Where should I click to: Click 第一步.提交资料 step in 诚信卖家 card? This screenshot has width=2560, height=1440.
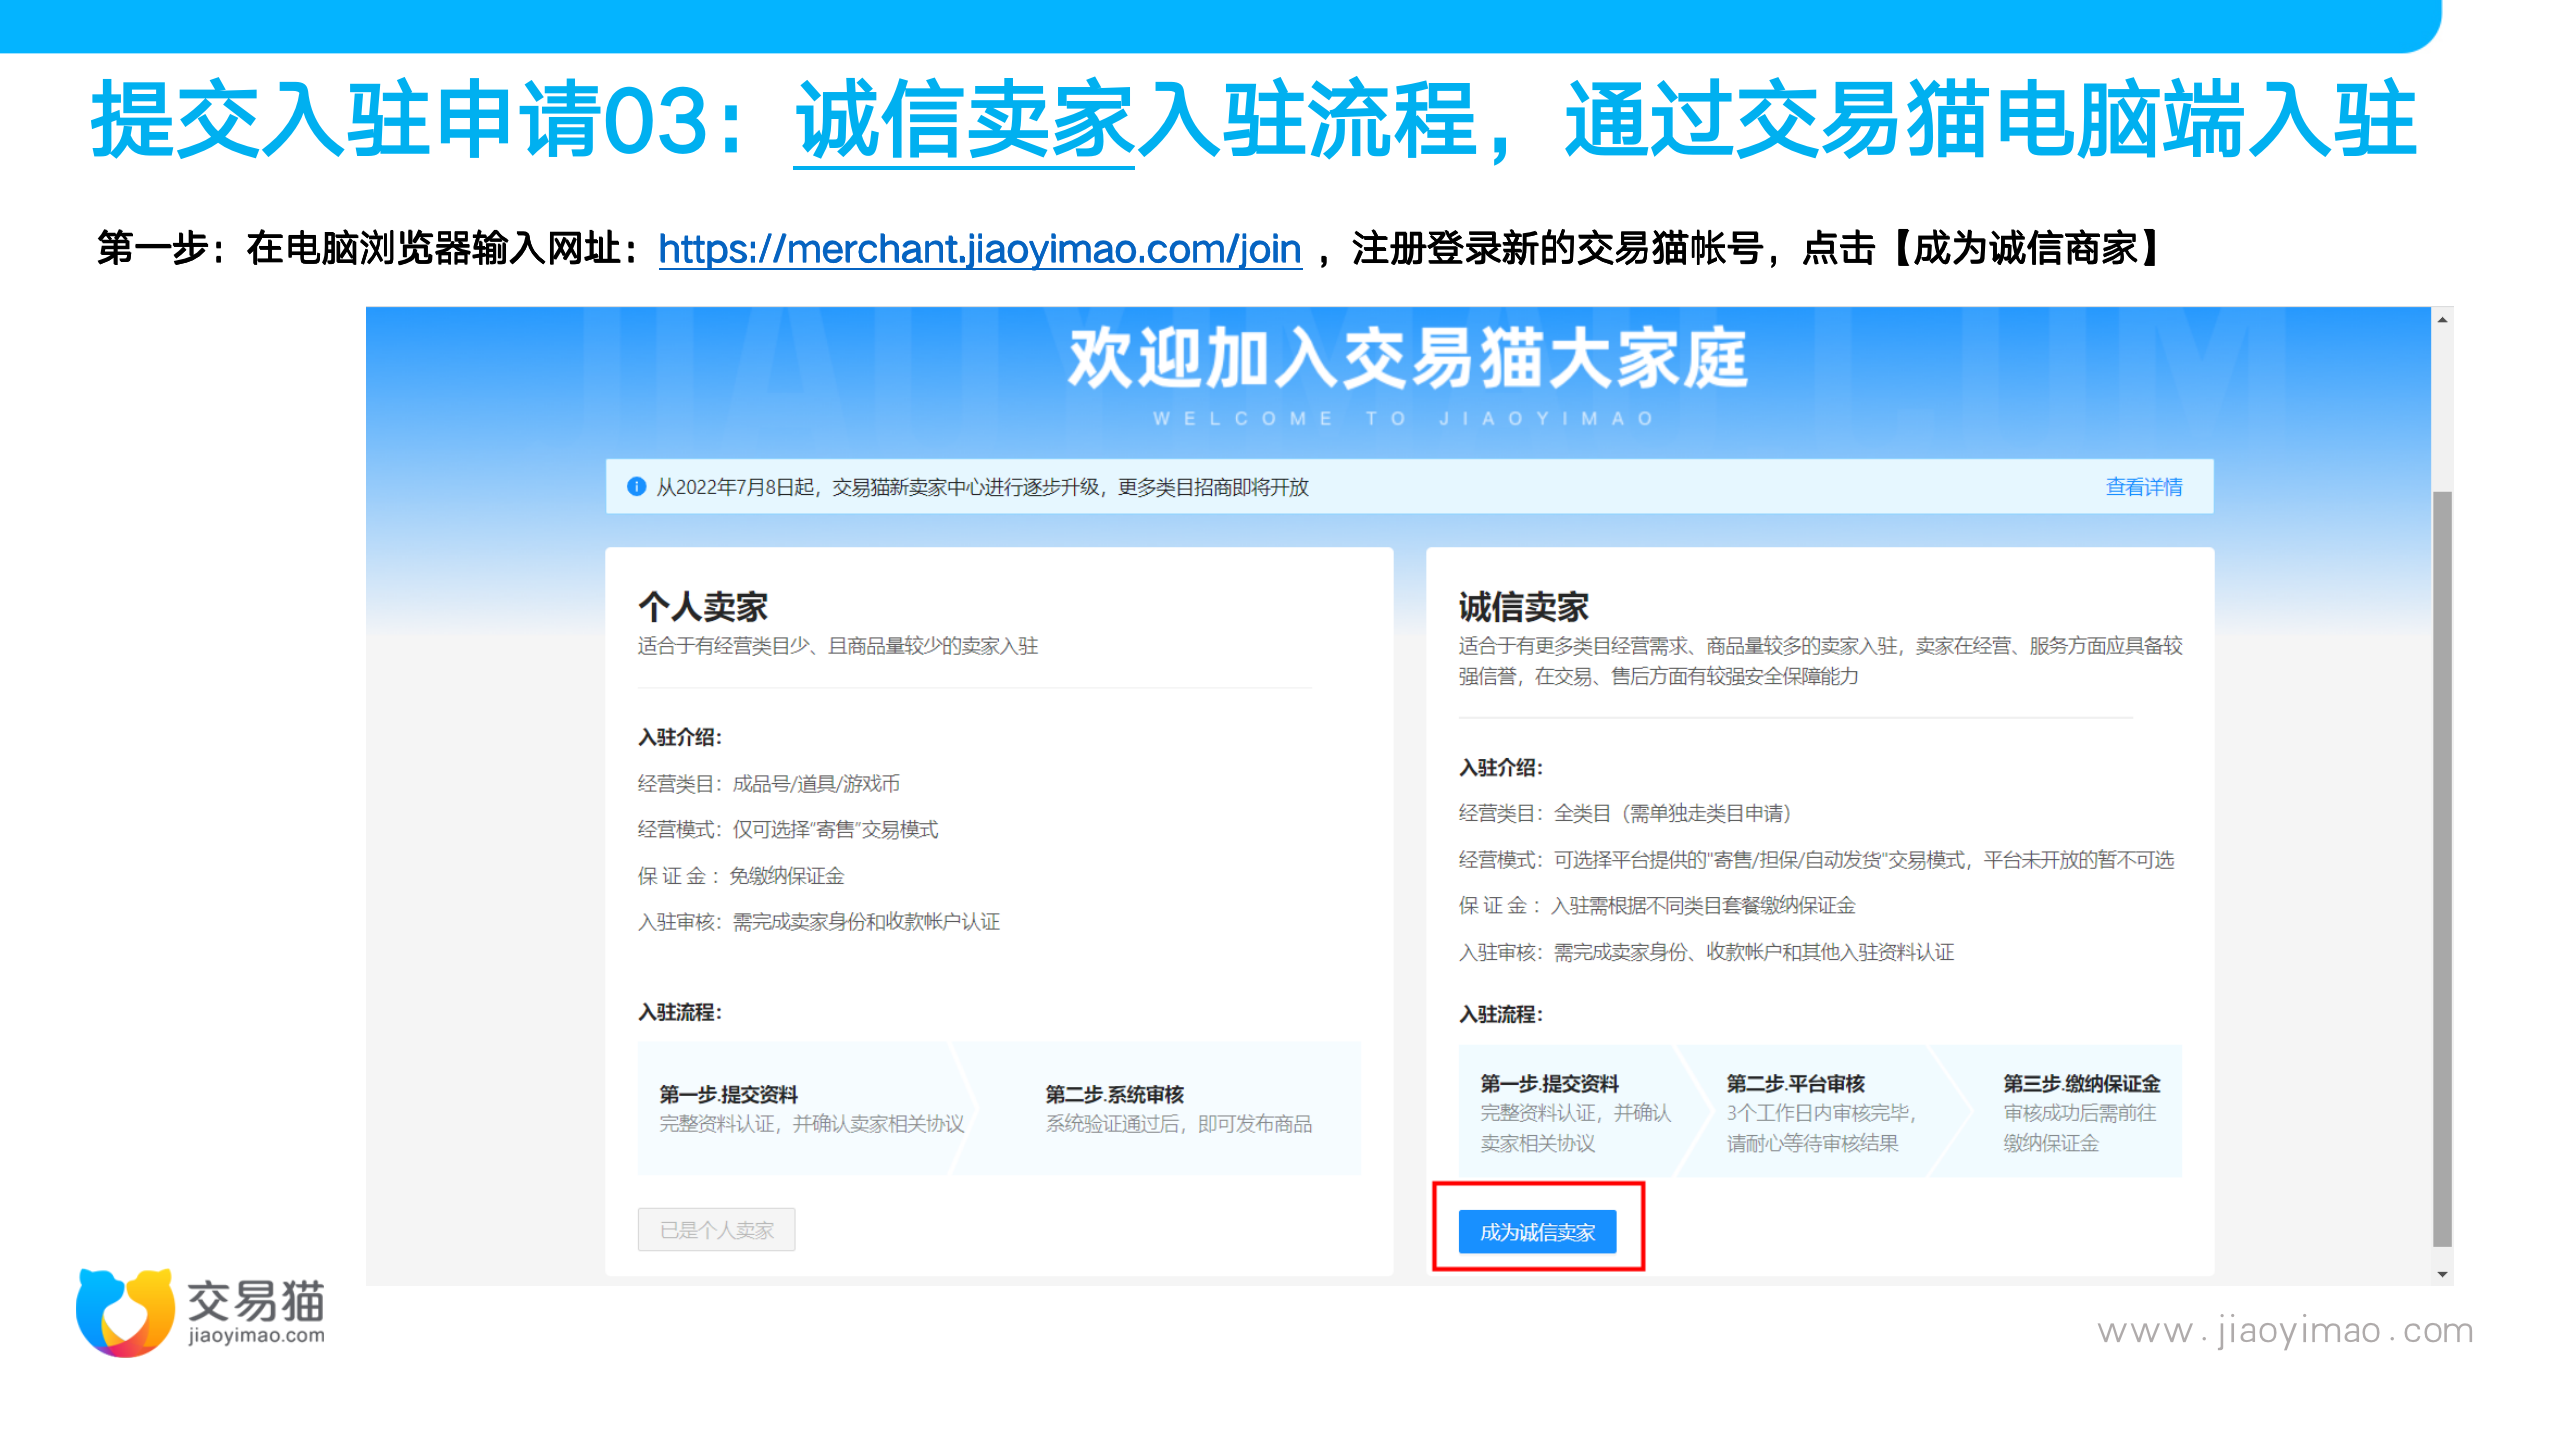pos(1549,1083)
